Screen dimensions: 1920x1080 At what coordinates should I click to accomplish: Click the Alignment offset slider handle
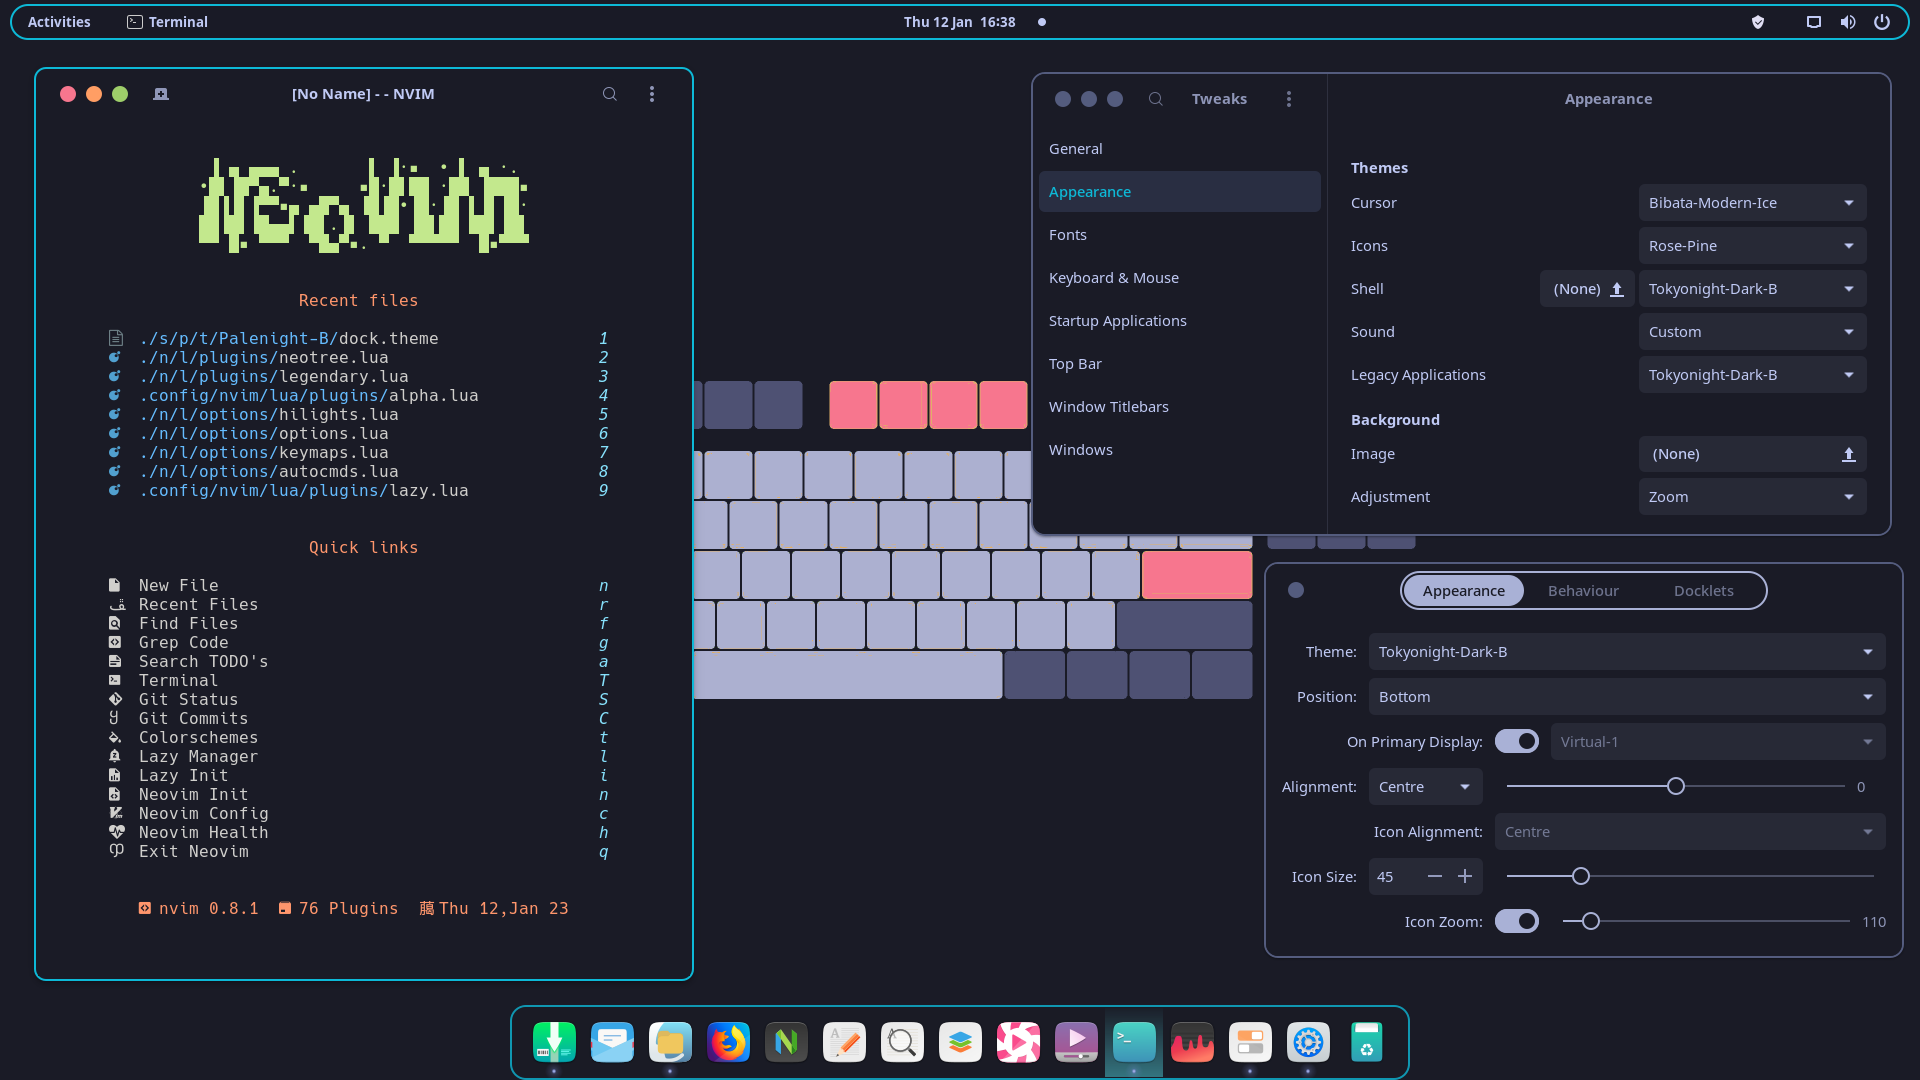[x=1676, y=787]
